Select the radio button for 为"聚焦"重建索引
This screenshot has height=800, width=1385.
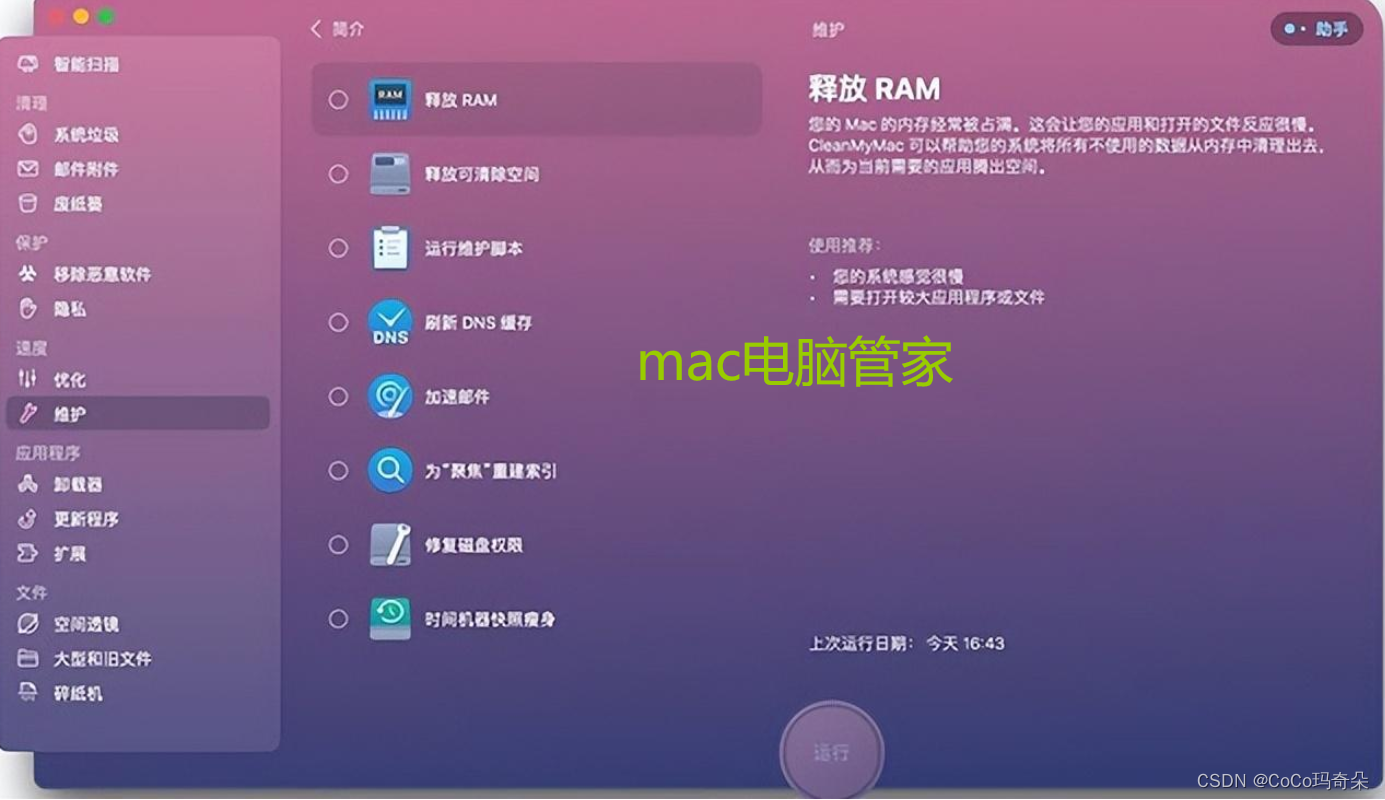[338, 470]
